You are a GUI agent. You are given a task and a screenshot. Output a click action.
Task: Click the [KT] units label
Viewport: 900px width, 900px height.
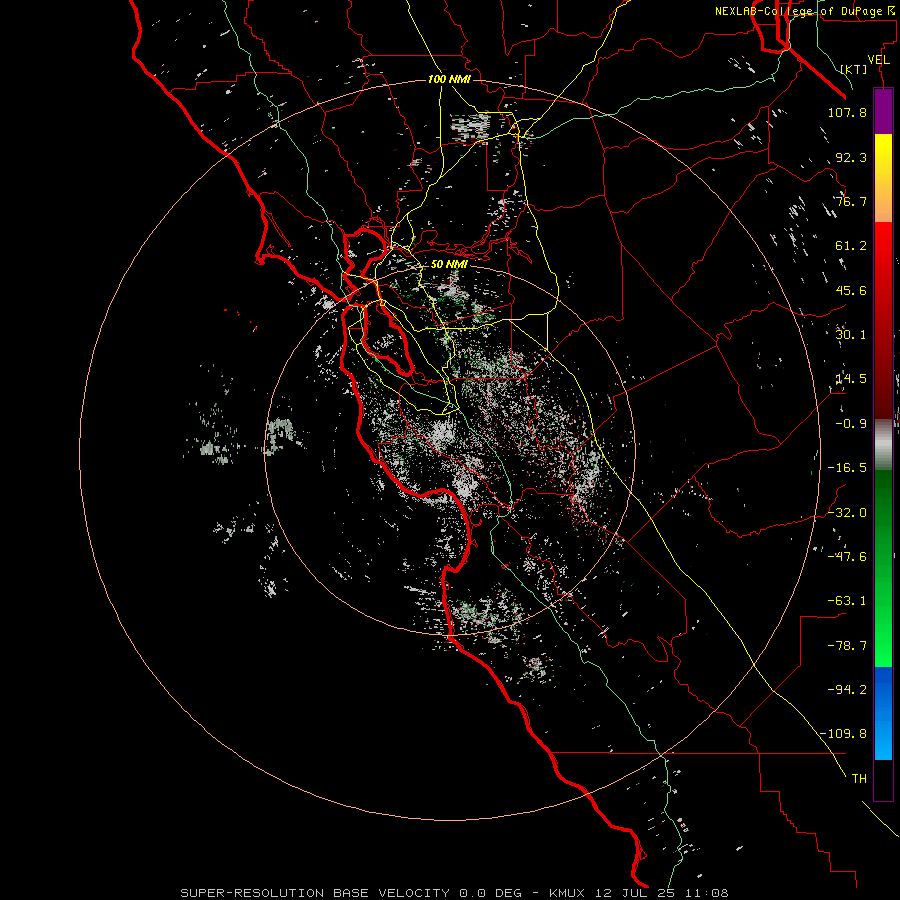(854, 69)
